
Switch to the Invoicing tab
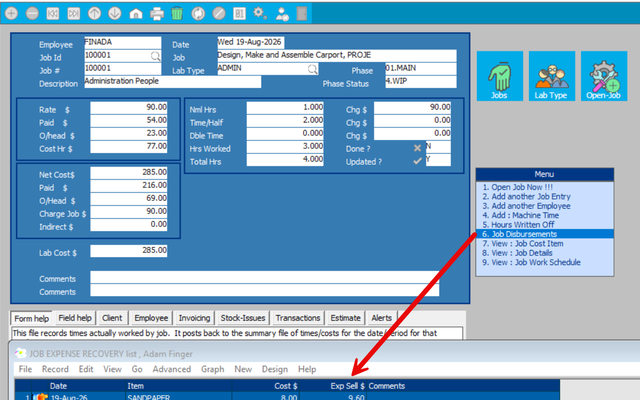pyautogui.click(x=194, y=318)
